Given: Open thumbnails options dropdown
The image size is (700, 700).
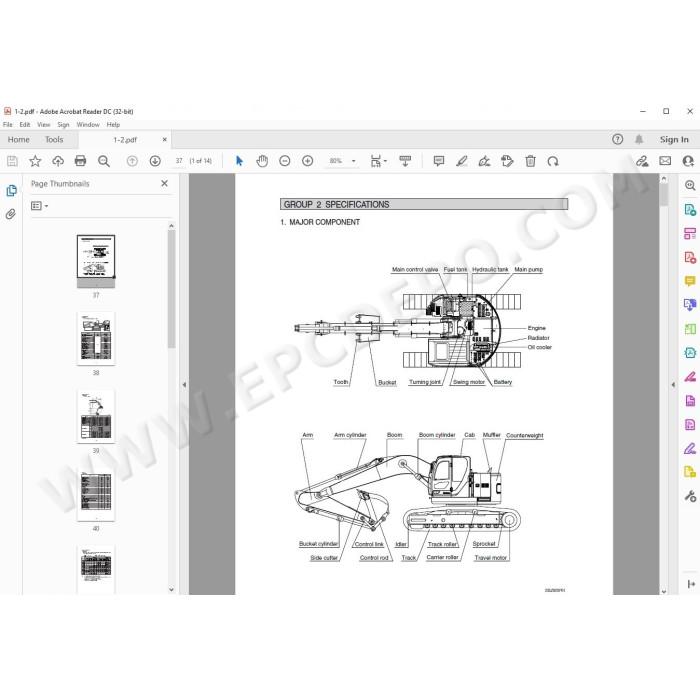Looking at the screenshot, I should pos(39,206).
